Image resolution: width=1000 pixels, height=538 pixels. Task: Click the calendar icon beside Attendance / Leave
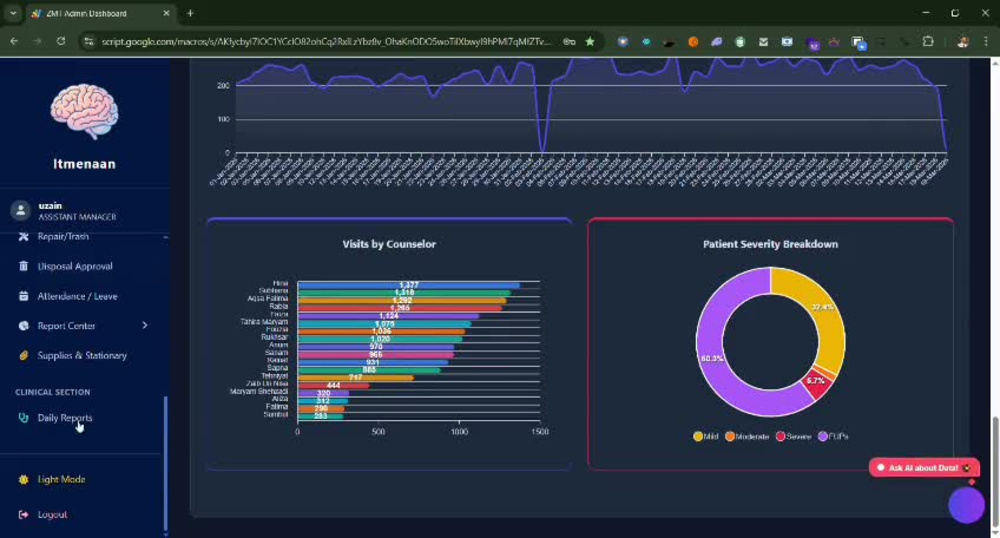[x=24, y=296]
